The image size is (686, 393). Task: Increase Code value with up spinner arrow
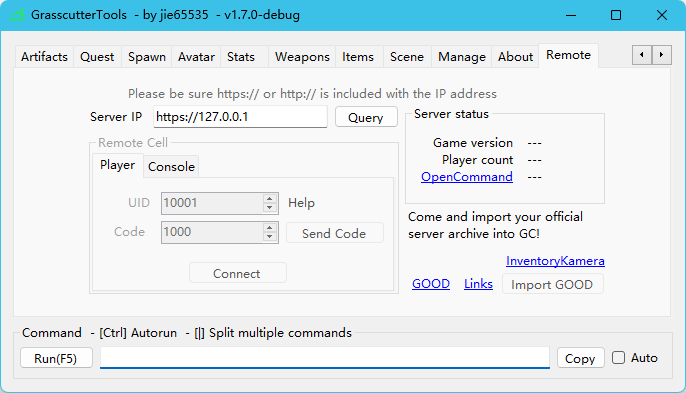pos(270,228)
